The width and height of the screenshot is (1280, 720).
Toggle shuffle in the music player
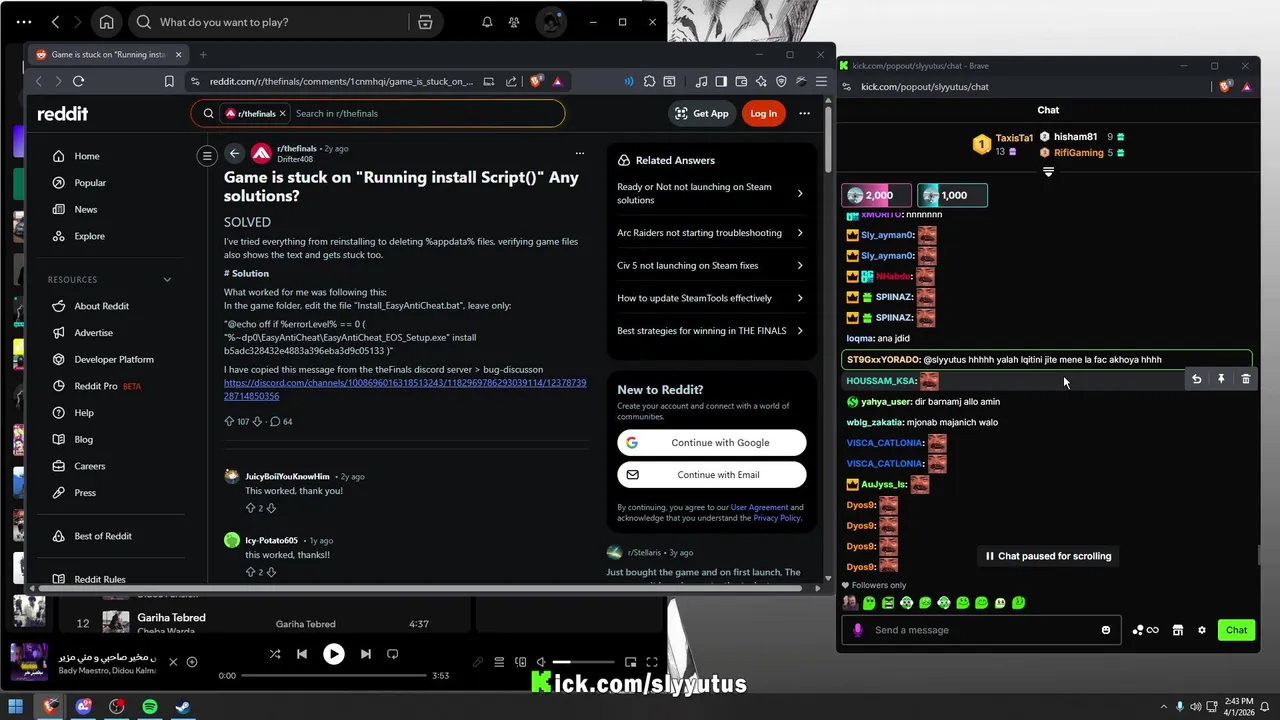click(275, 654)
